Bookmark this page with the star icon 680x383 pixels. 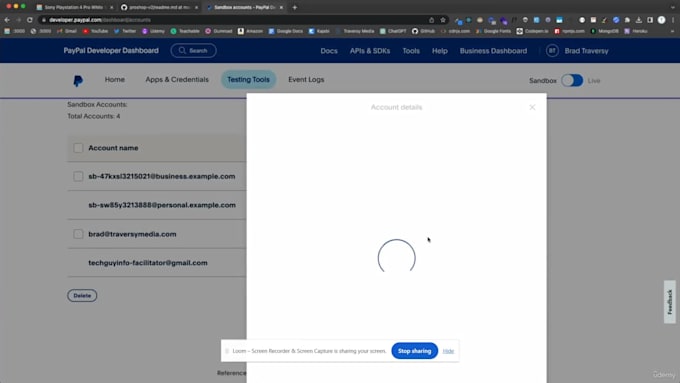click(443, 20)
